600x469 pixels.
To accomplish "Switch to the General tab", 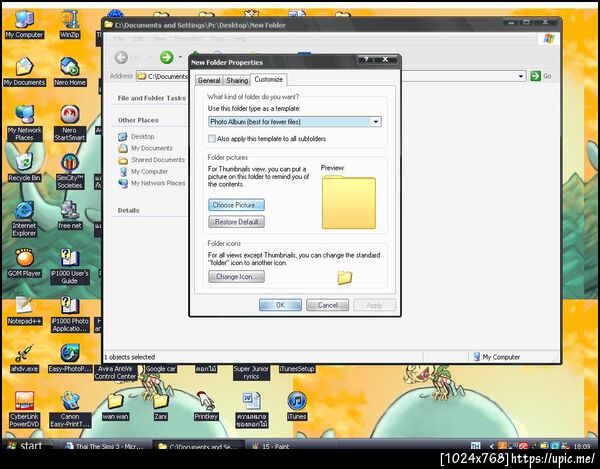I will click(x=209, y=80).
